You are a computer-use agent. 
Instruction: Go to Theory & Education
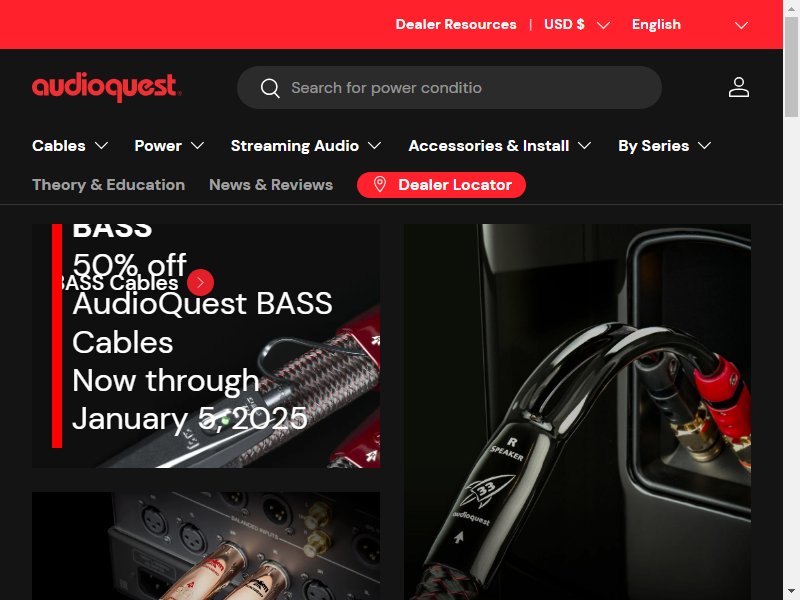109,185
